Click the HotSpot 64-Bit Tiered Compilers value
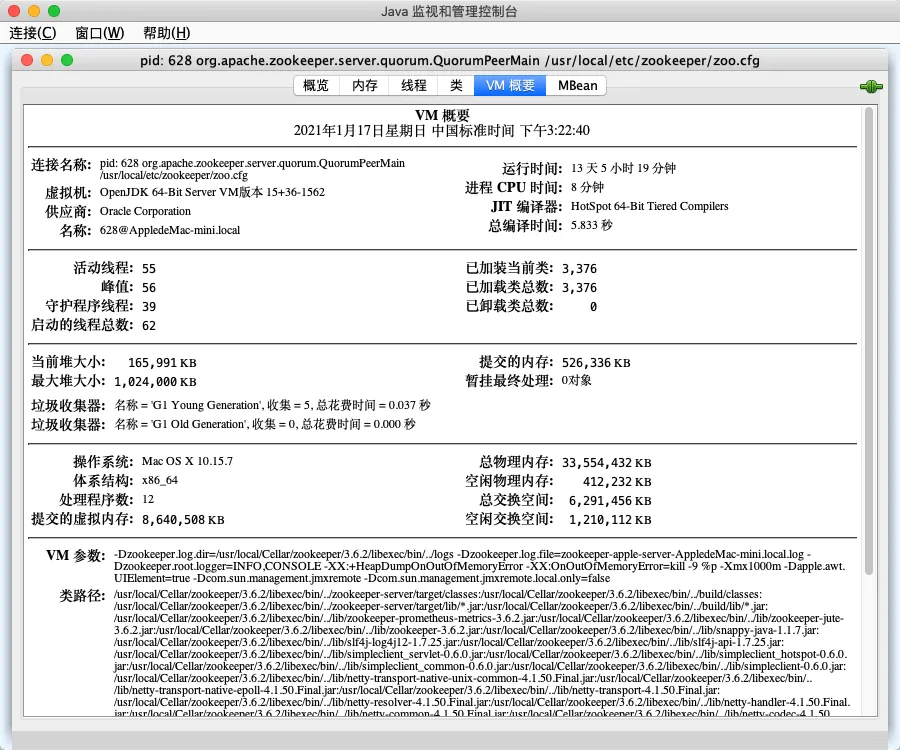Screen dimensions: 900x750 click(x=650, y=206)
